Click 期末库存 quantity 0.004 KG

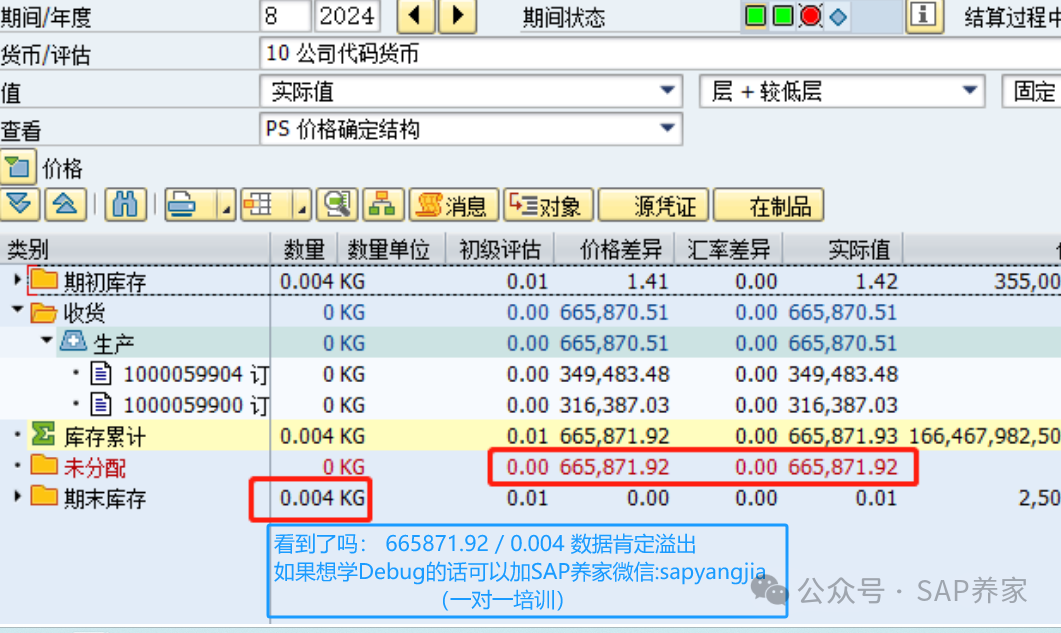click(x=322, y=498)
